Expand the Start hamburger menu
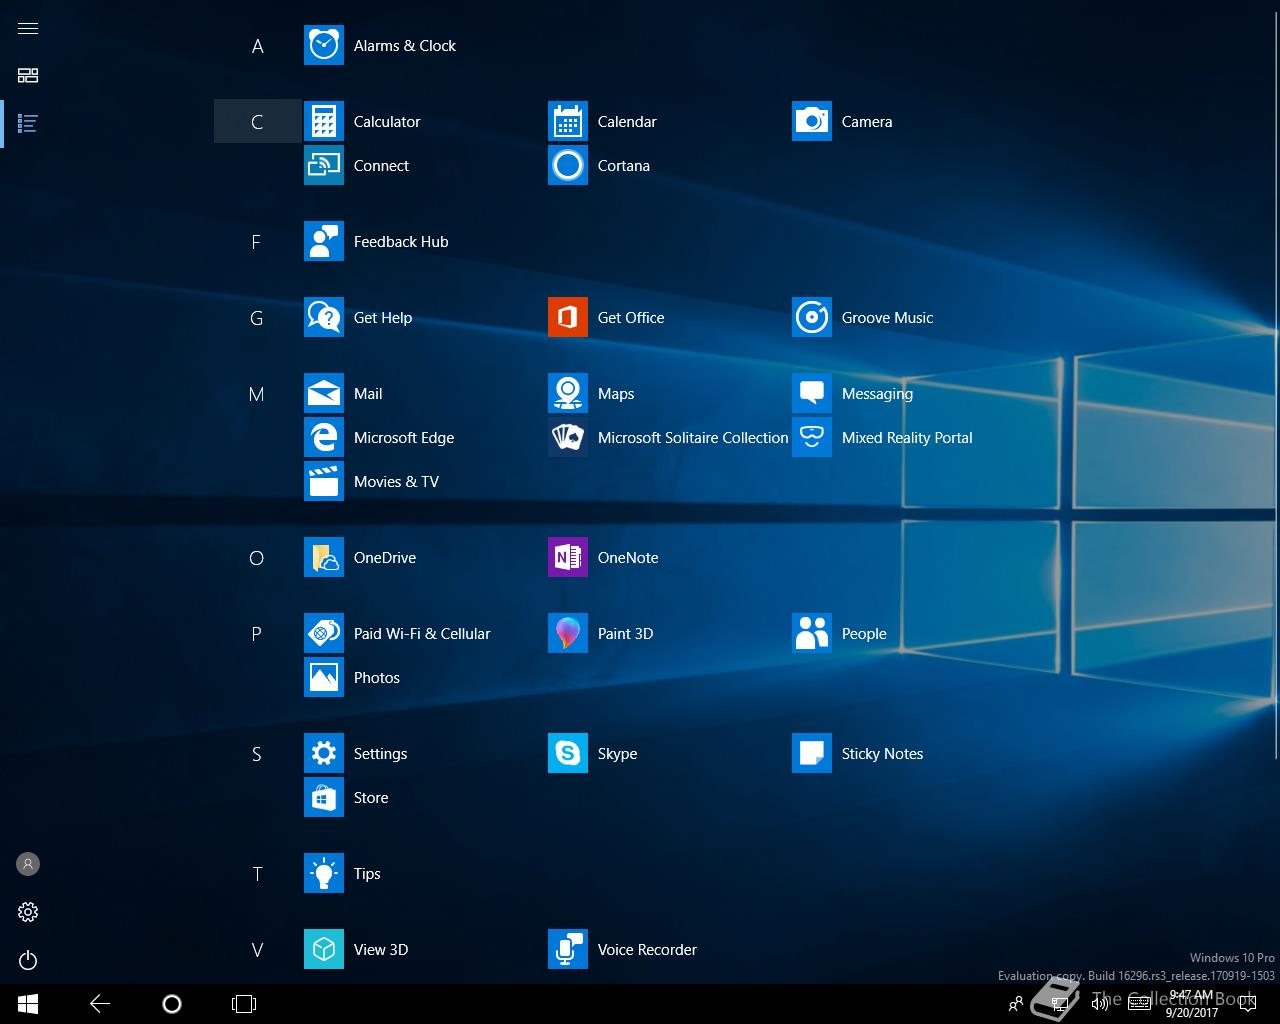The image size is (1280, 1024). coord(28,28)
